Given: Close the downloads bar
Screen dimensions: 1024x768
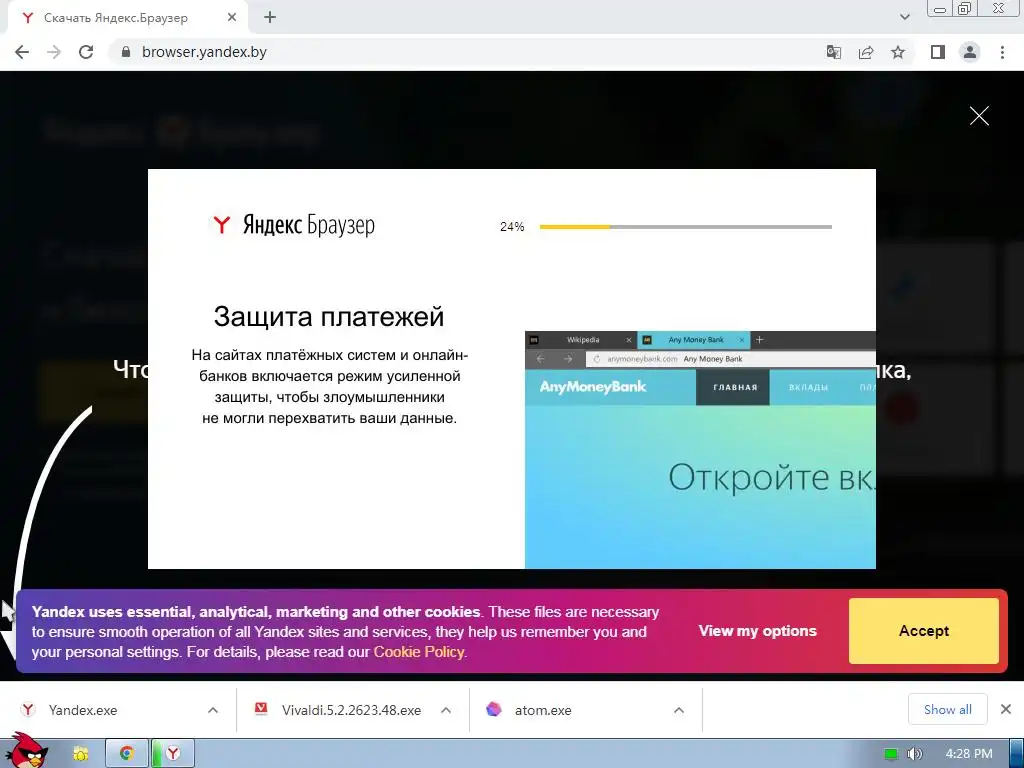Looking at the screenshot, I should click(x=1006, y=709).
